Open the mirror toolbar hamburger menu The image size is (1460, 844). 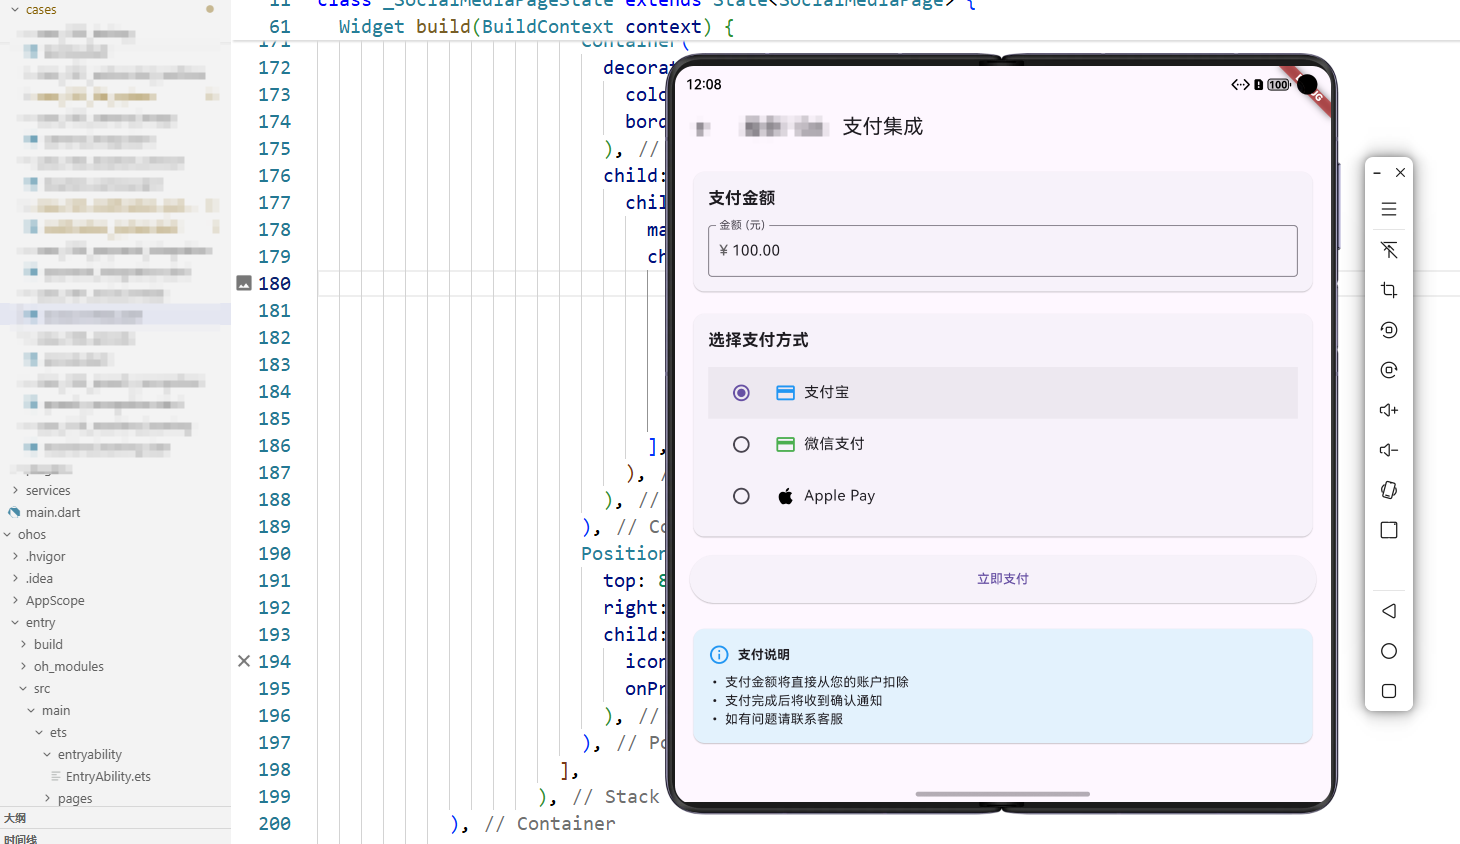(1388, 209)
